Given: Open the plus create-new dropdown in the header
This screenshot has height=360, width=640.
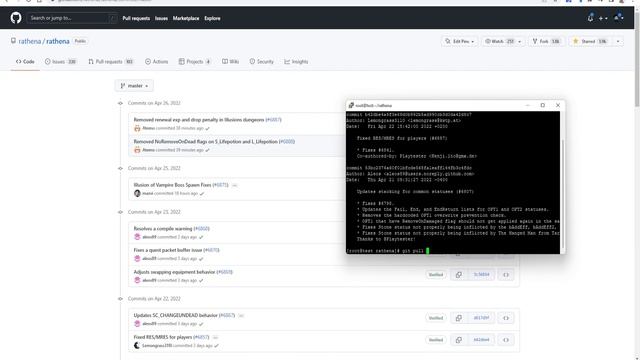Looking at the screenshot, I should point(603,18).
